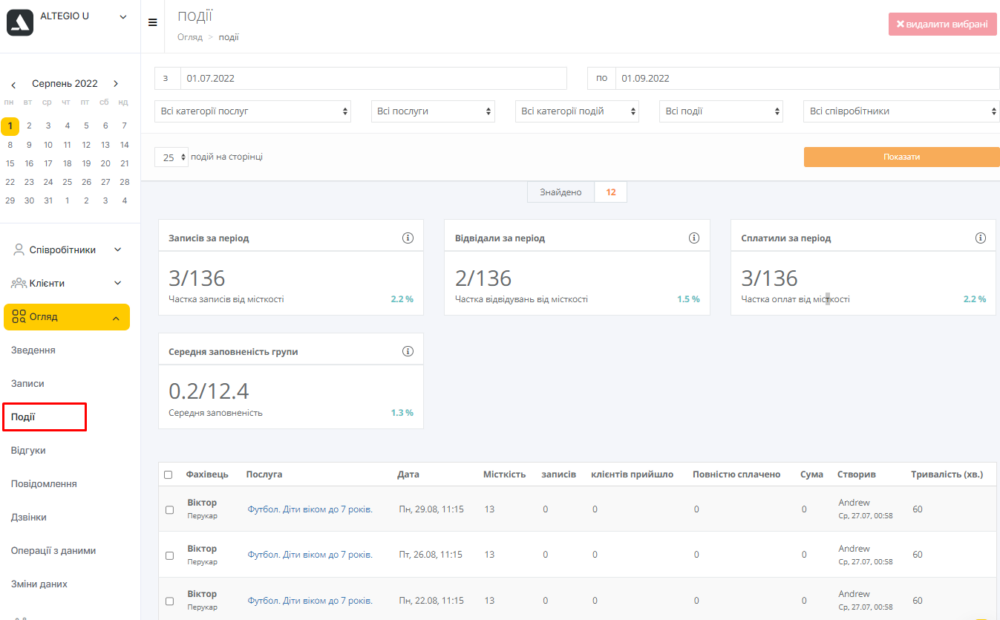Open Зміни даних in sidebar
Screen dimensions: 1000x620
tap(39, 584)
